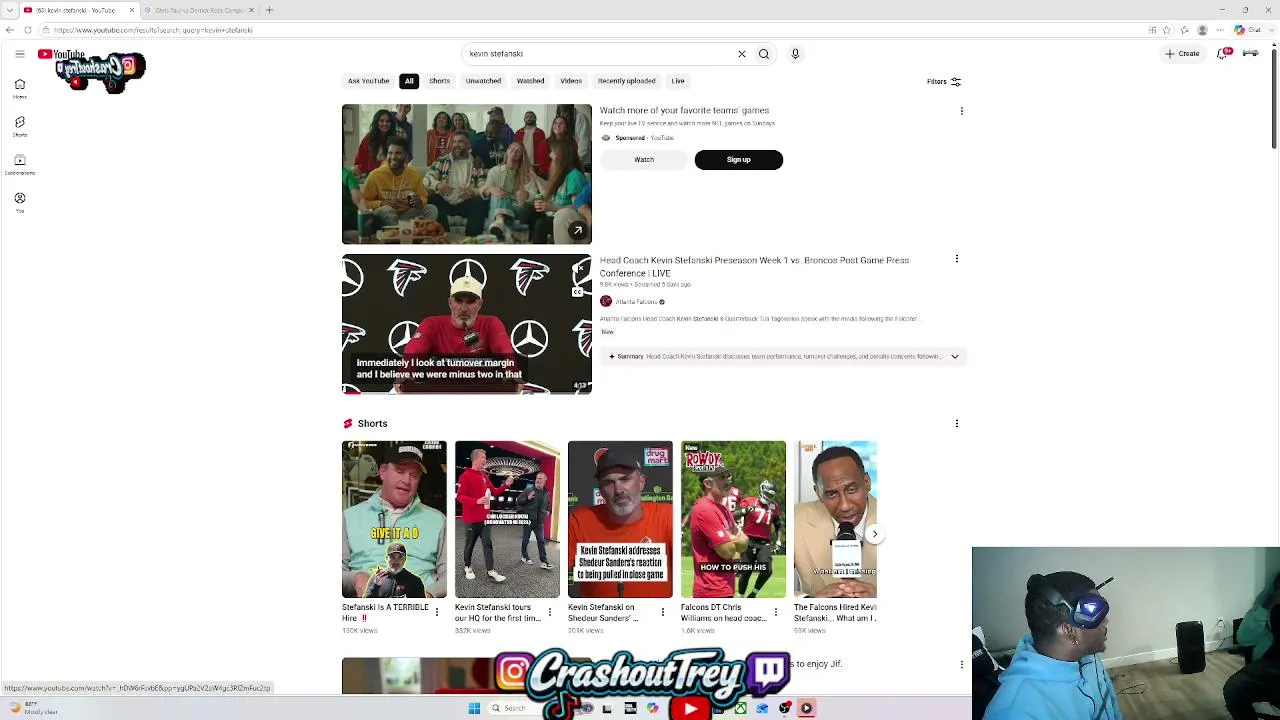This screenshot has height=720, width=1280.
Task: Open the YouTube account avatar menu
Action: 1250,54
